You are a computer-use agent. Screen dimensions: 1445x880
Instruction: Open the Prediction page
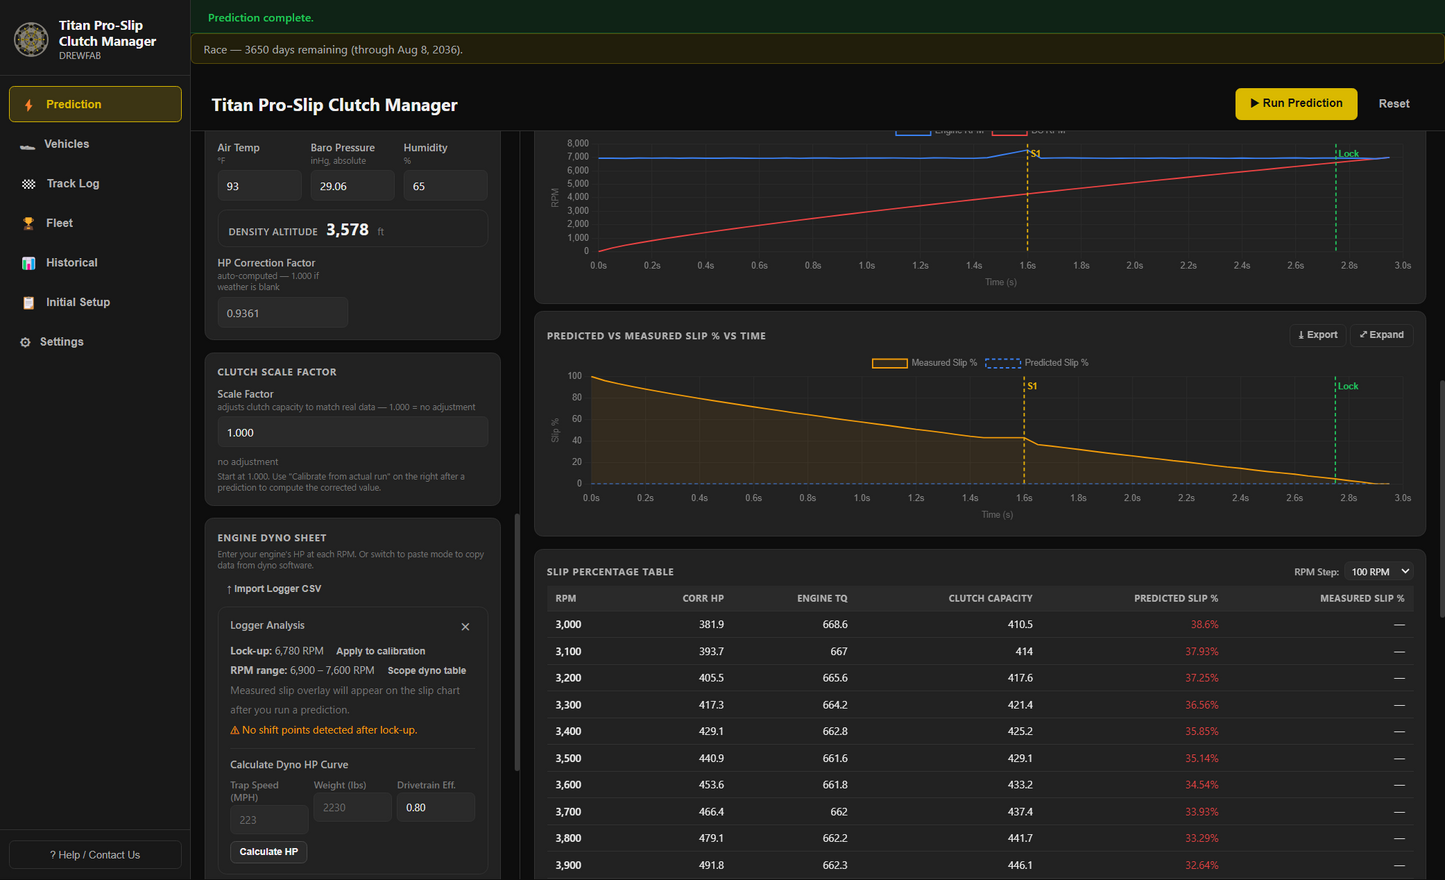(95, 104)
